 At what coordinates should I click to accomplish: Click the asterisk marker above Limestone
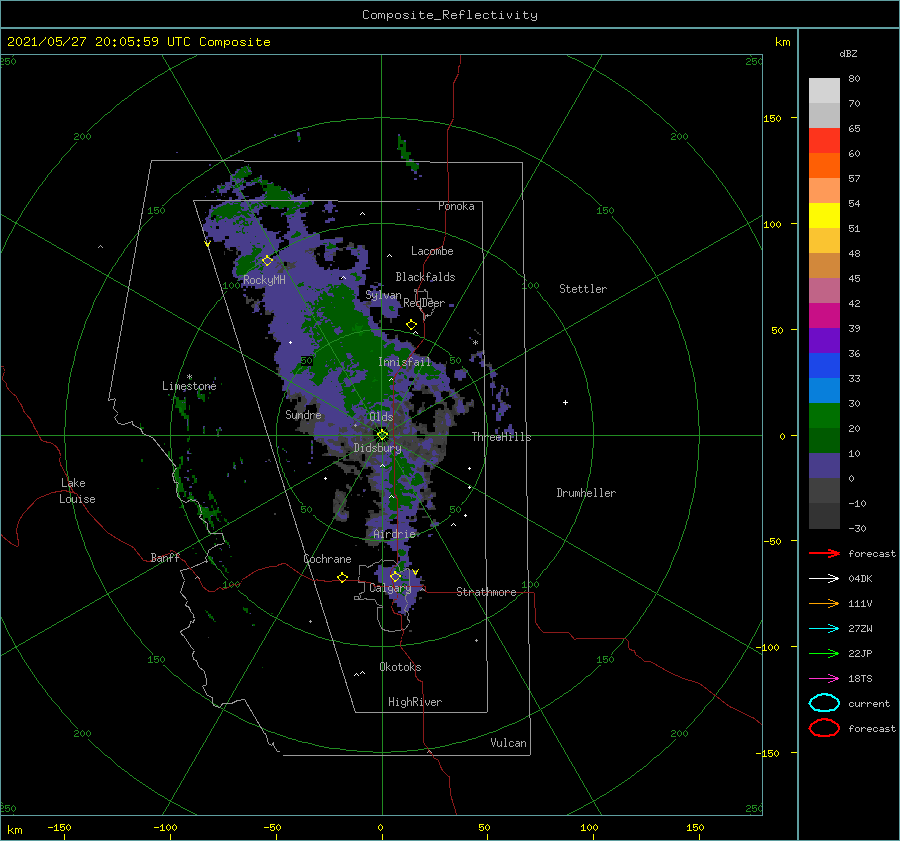point(189,377)
